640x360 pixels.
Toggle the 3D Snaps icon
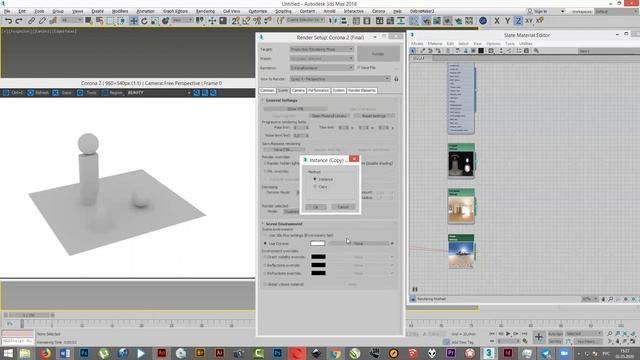(236, 20)
